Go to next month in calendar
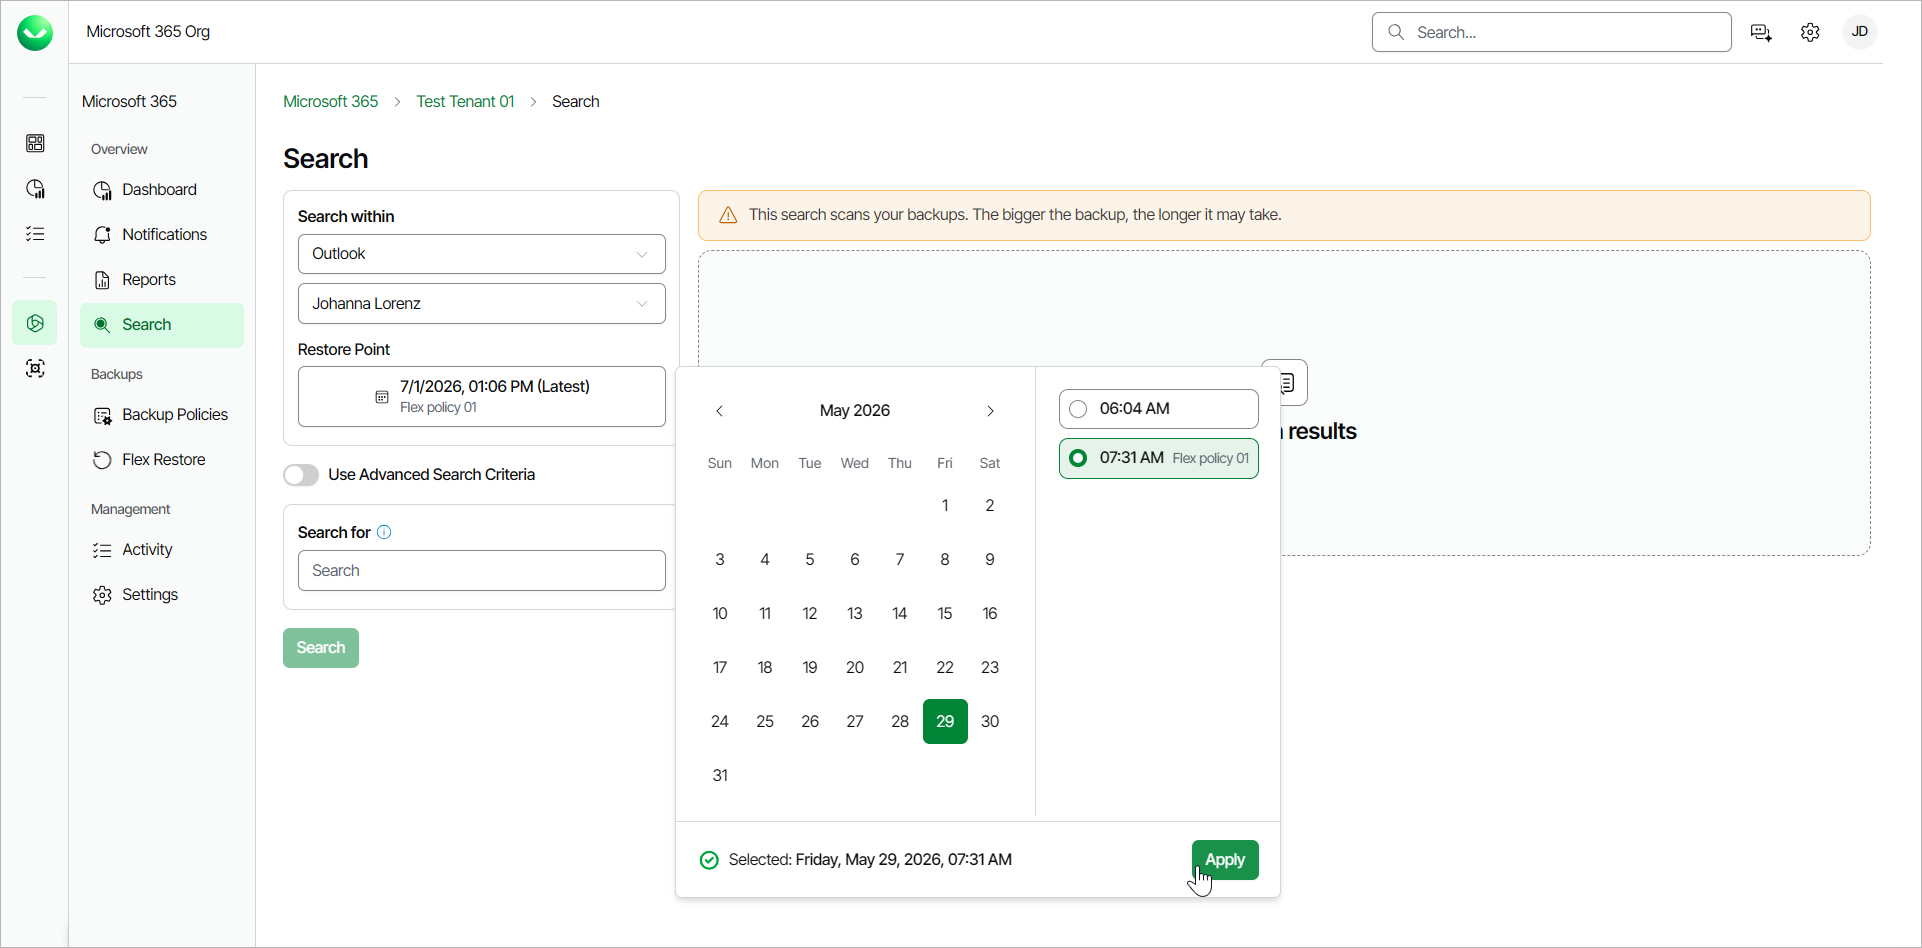 coord(990,411)
